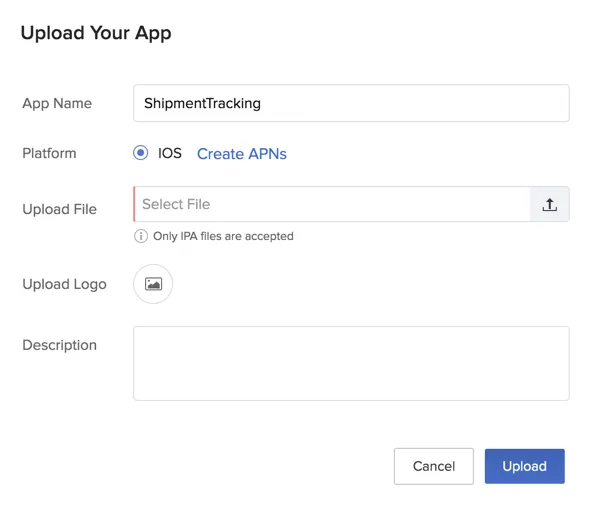The height and width of the screenshot is (505, 593).
Task: Click the Upload button
Action: [525, 466]
